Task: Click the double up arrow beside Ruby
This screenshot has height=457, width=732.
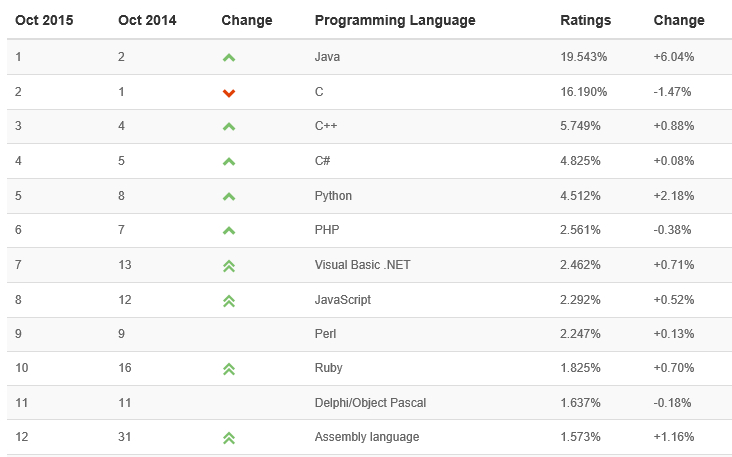Action: pyautogui.click(x=229, y=369)
